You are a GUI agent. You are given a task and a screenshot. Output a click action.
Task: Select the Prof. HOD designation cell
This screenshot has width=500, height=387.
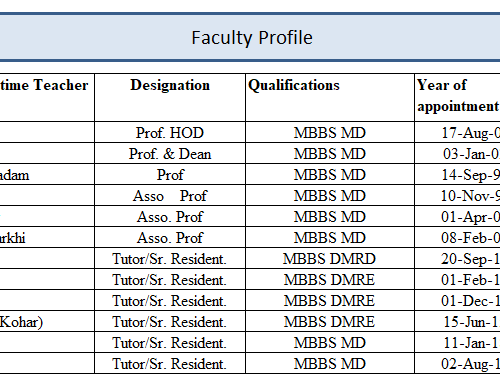coord(170,132)
